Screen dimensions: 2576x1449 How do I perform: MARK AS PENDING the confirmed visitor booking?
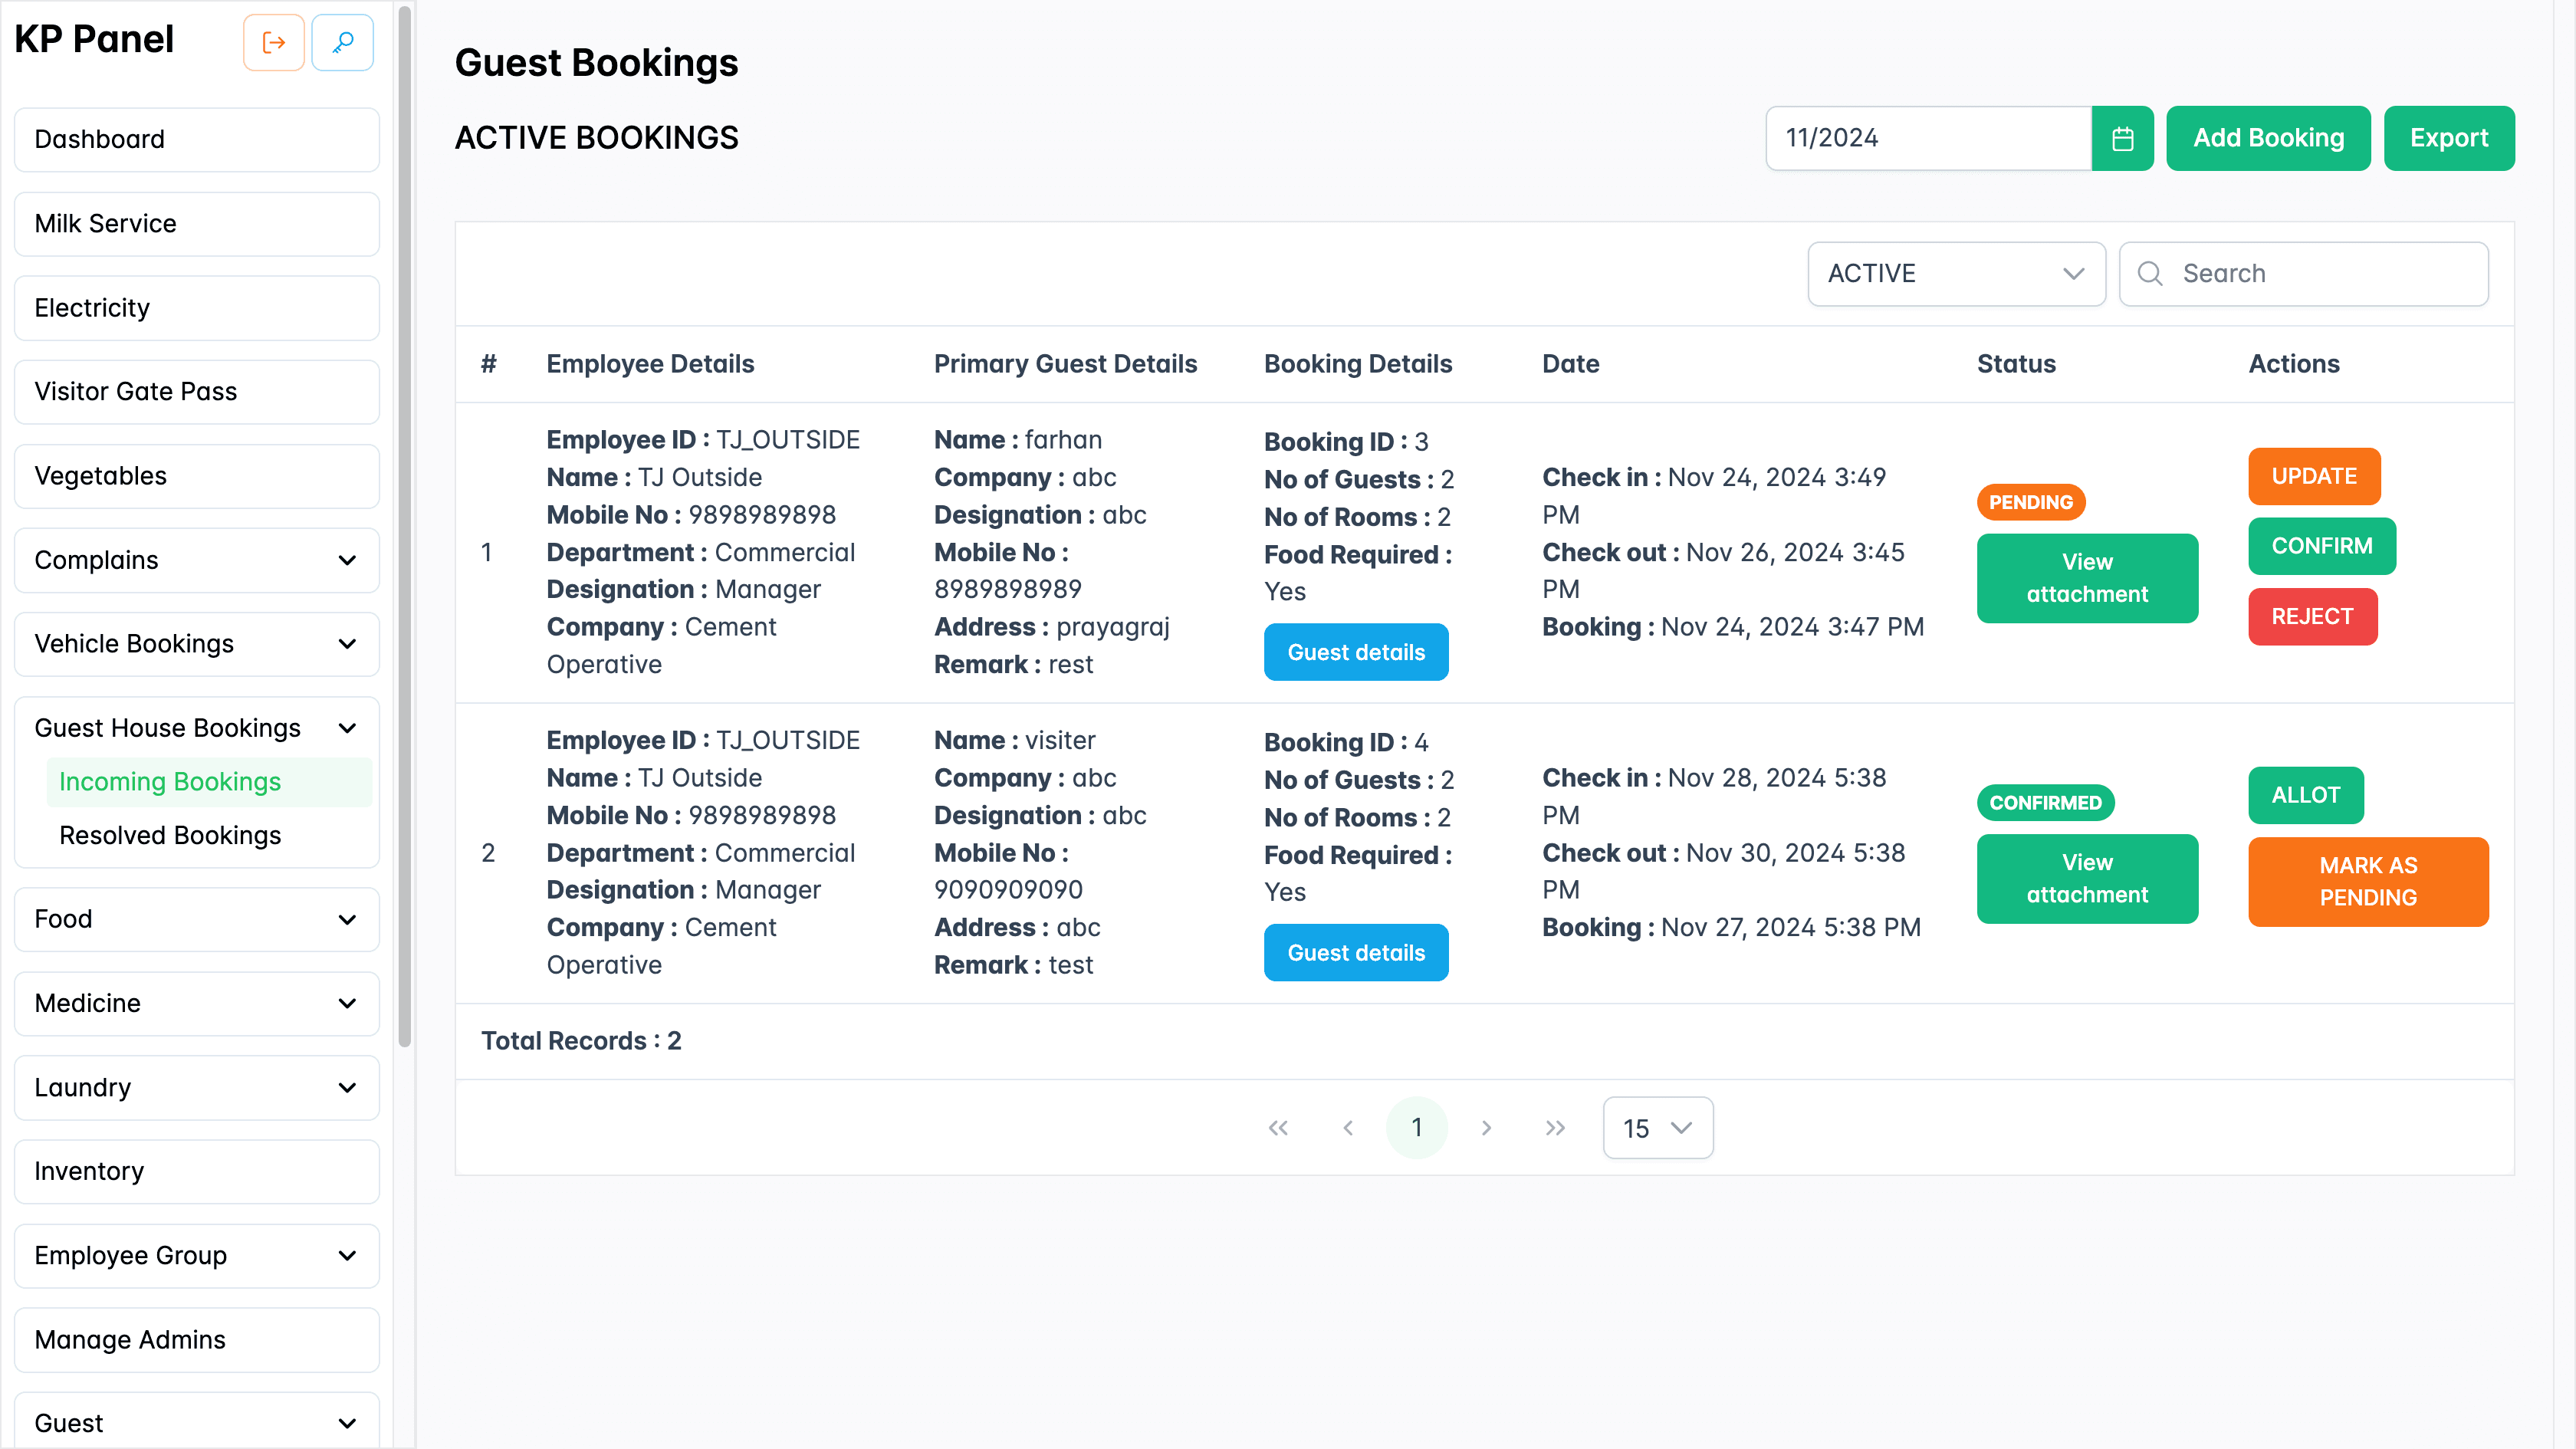[2368, 881]
